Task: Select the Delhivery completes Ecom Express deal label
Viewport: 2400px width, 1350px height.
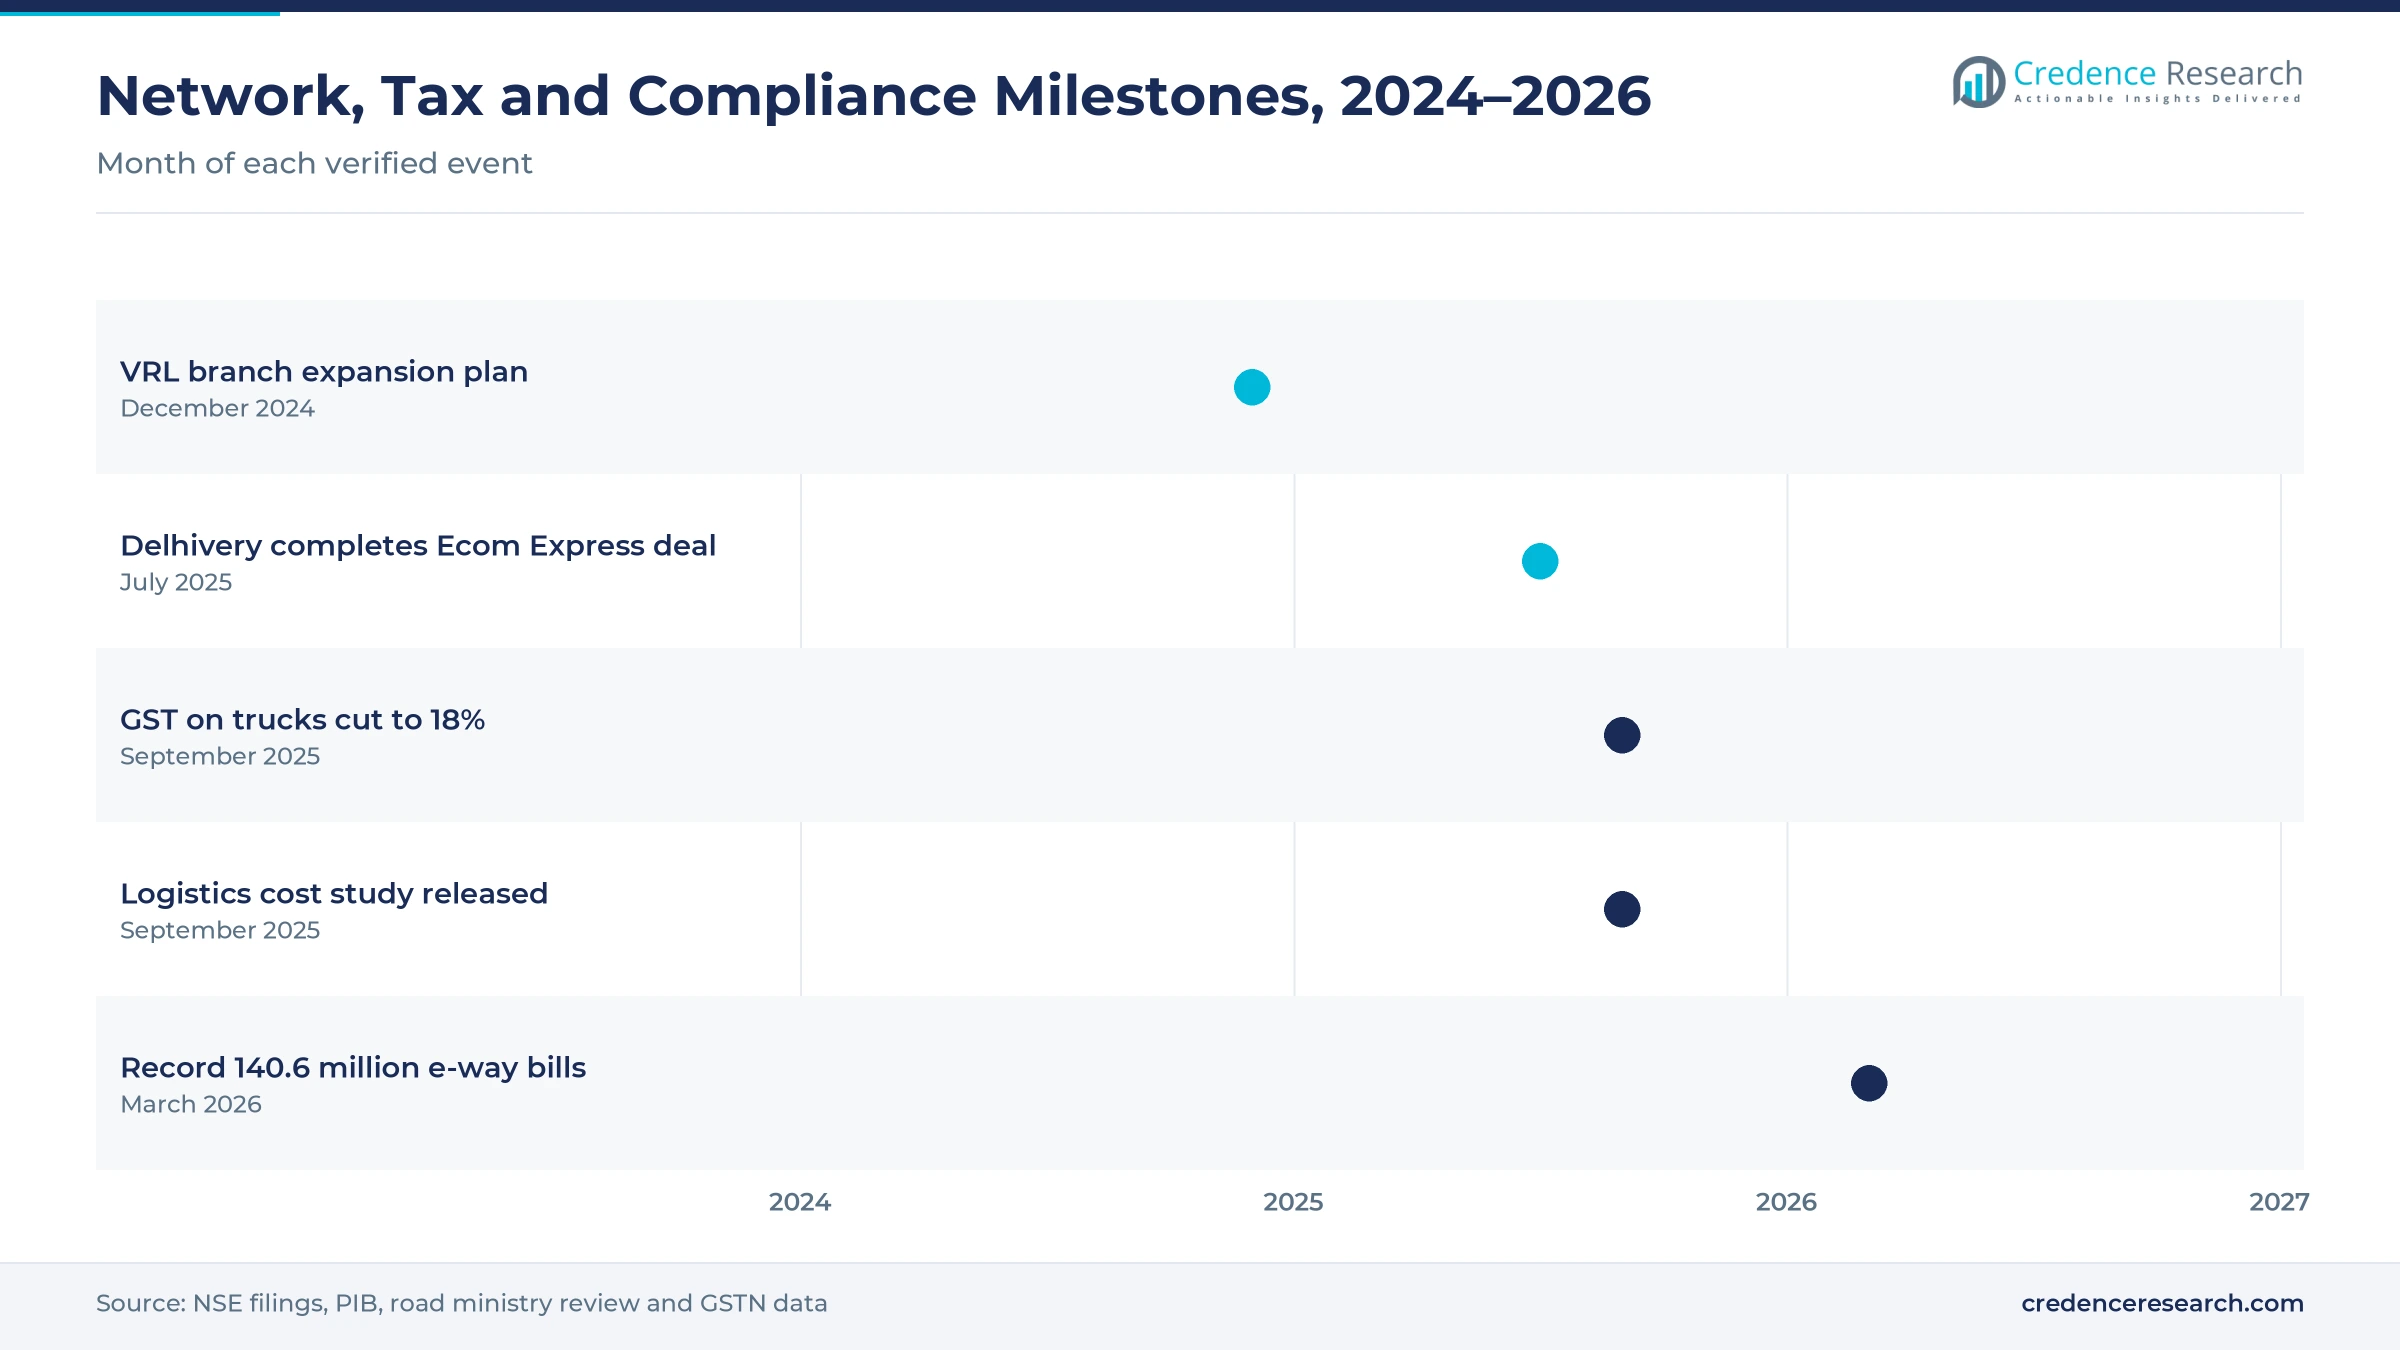Action: (x=418, y=546)
